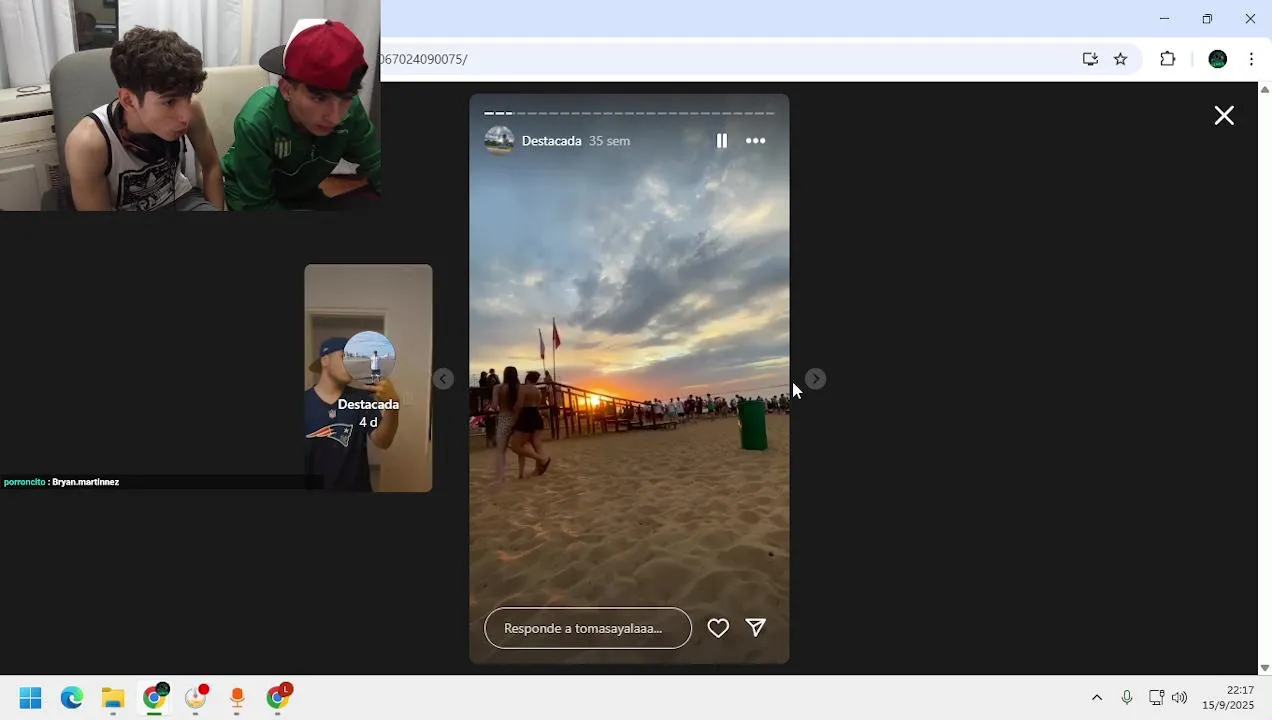Open second Chrome taskbar icon with L badge
The width and height of the screenshot is (1272, 720).
pyautogui.click(x=279, y=697)
